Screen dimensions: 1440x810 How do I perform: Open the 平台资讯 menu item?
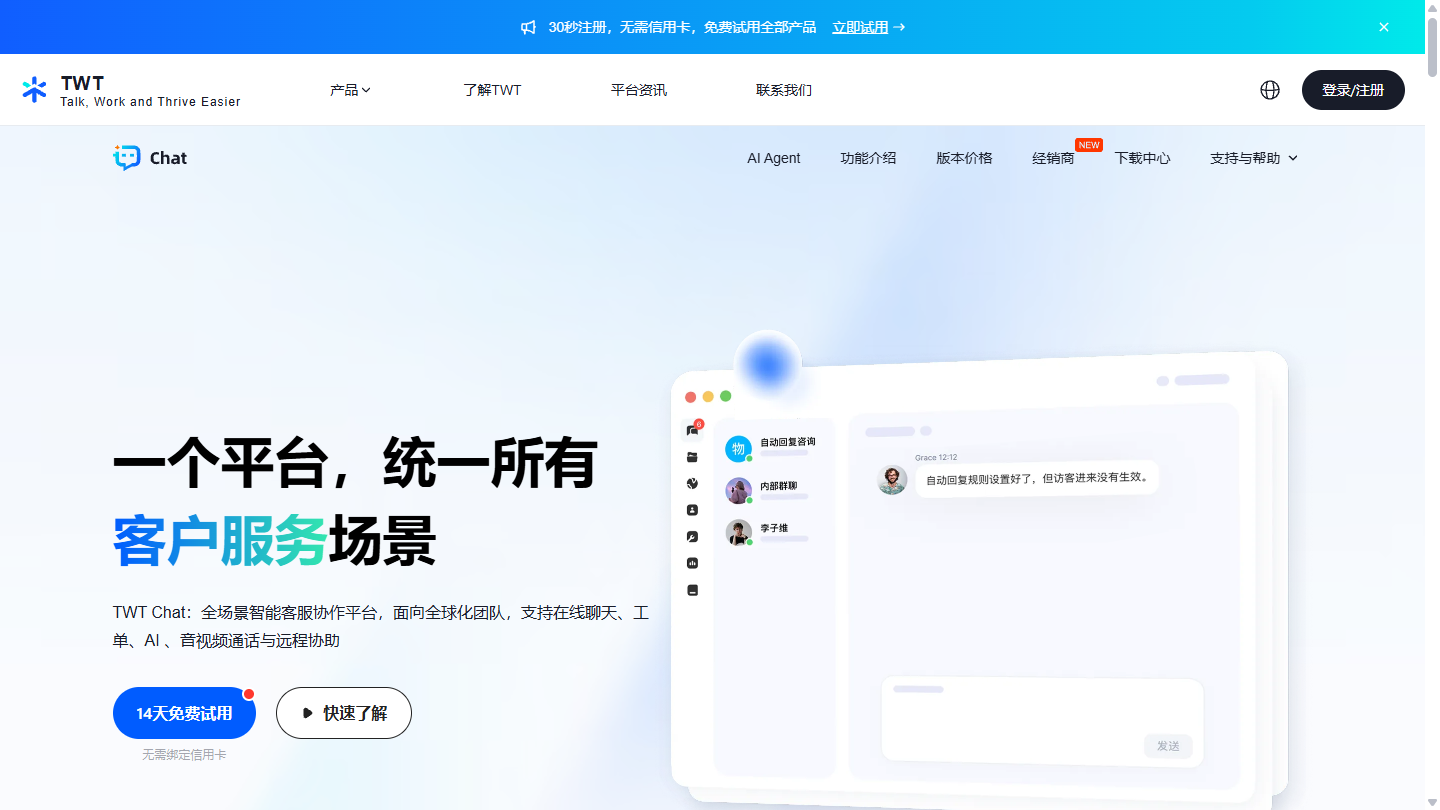coord(639,90)
